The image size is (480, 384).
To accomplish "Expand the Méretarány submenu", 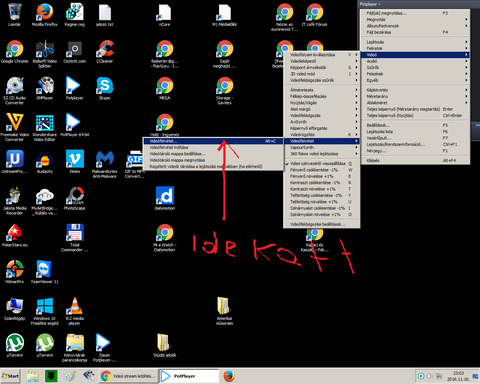I will tap(415, 96).
